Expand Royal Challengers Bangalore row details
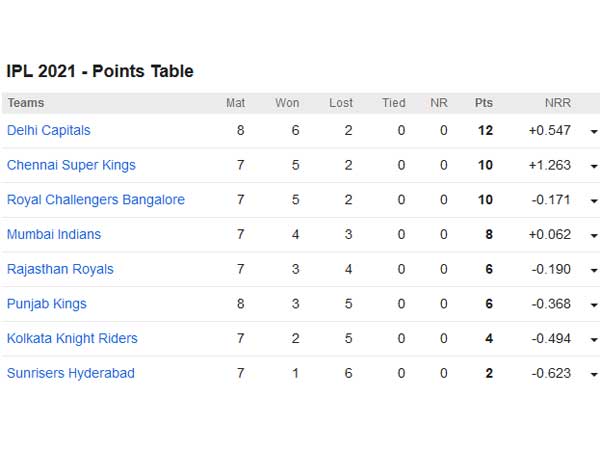The image size is (600, 450). point(593,201)
